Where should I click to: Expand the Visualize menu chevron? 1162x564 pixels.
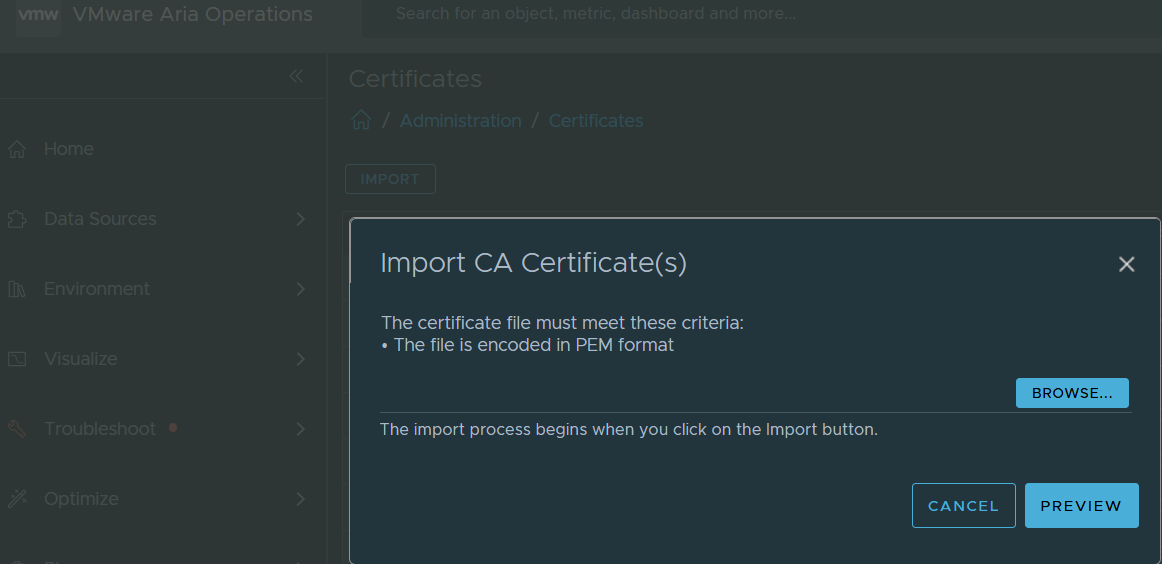click(x=300, y=359)
